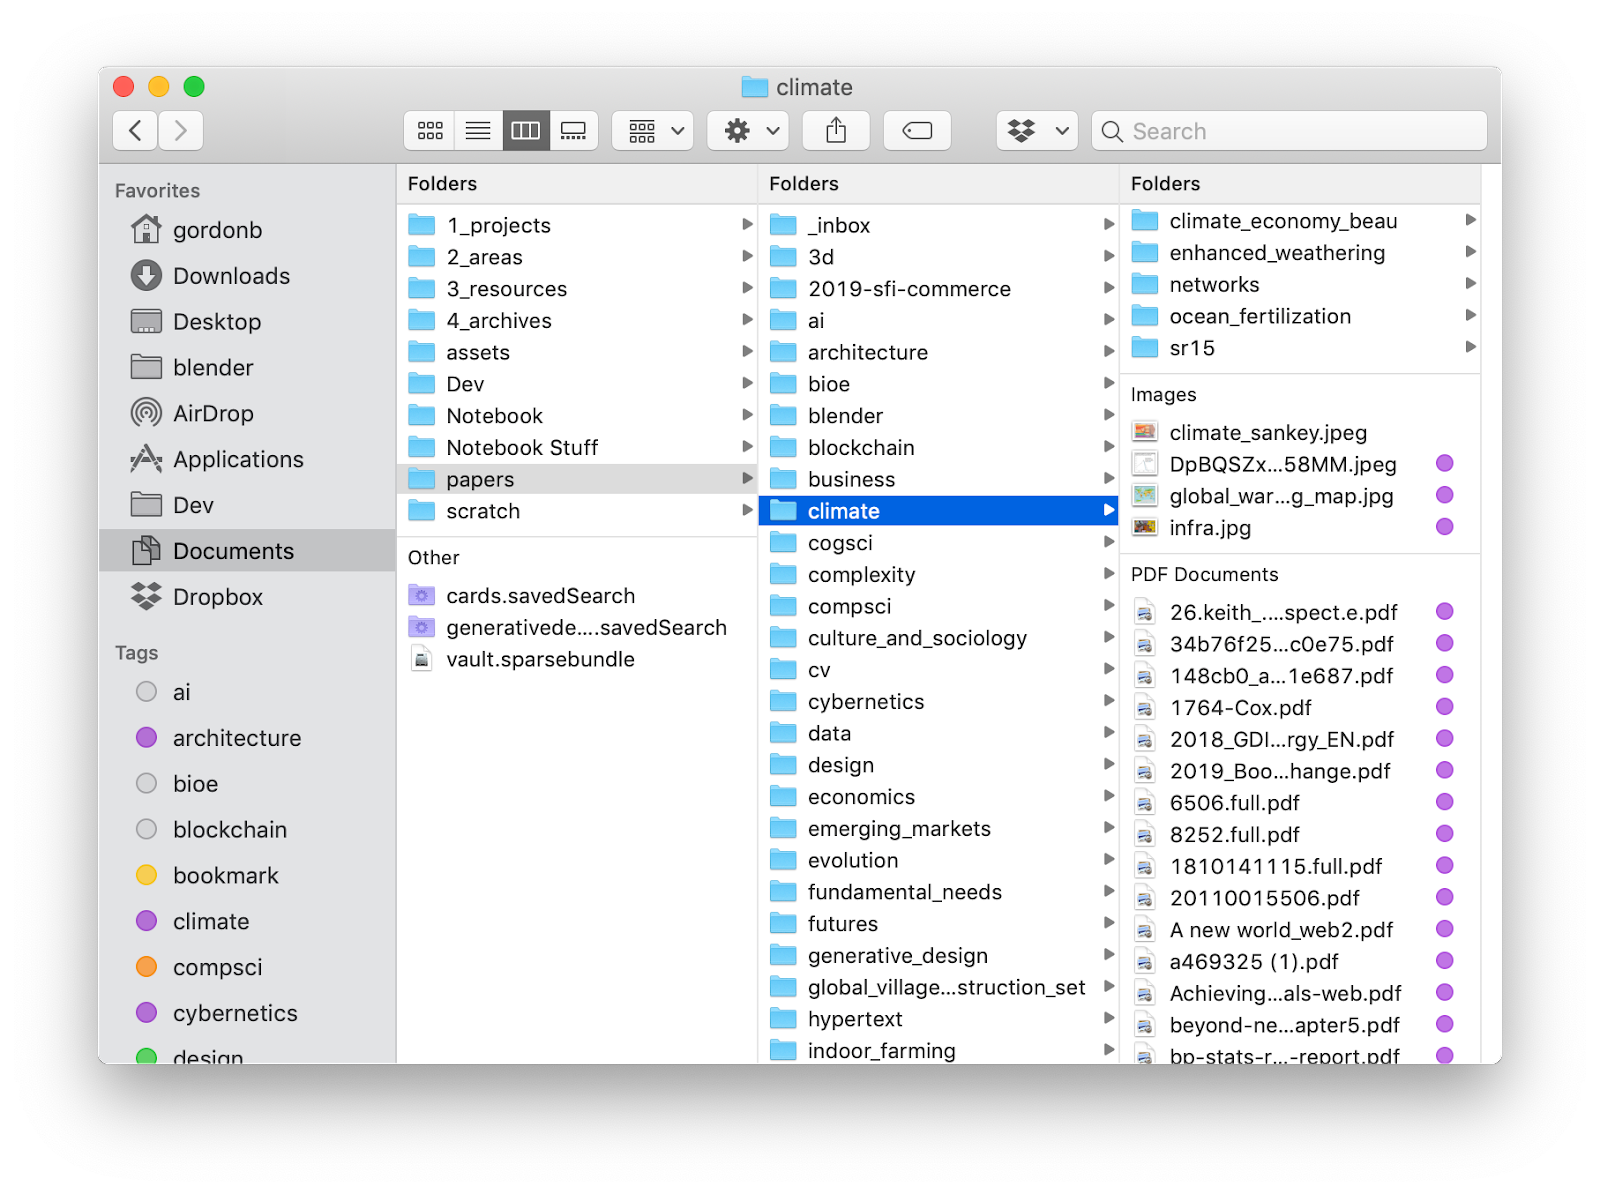The image size is (1600, 1194).
Task: Expand the _inbox folder arrow
Action: pyautogui.click(x=1108, y=224)
